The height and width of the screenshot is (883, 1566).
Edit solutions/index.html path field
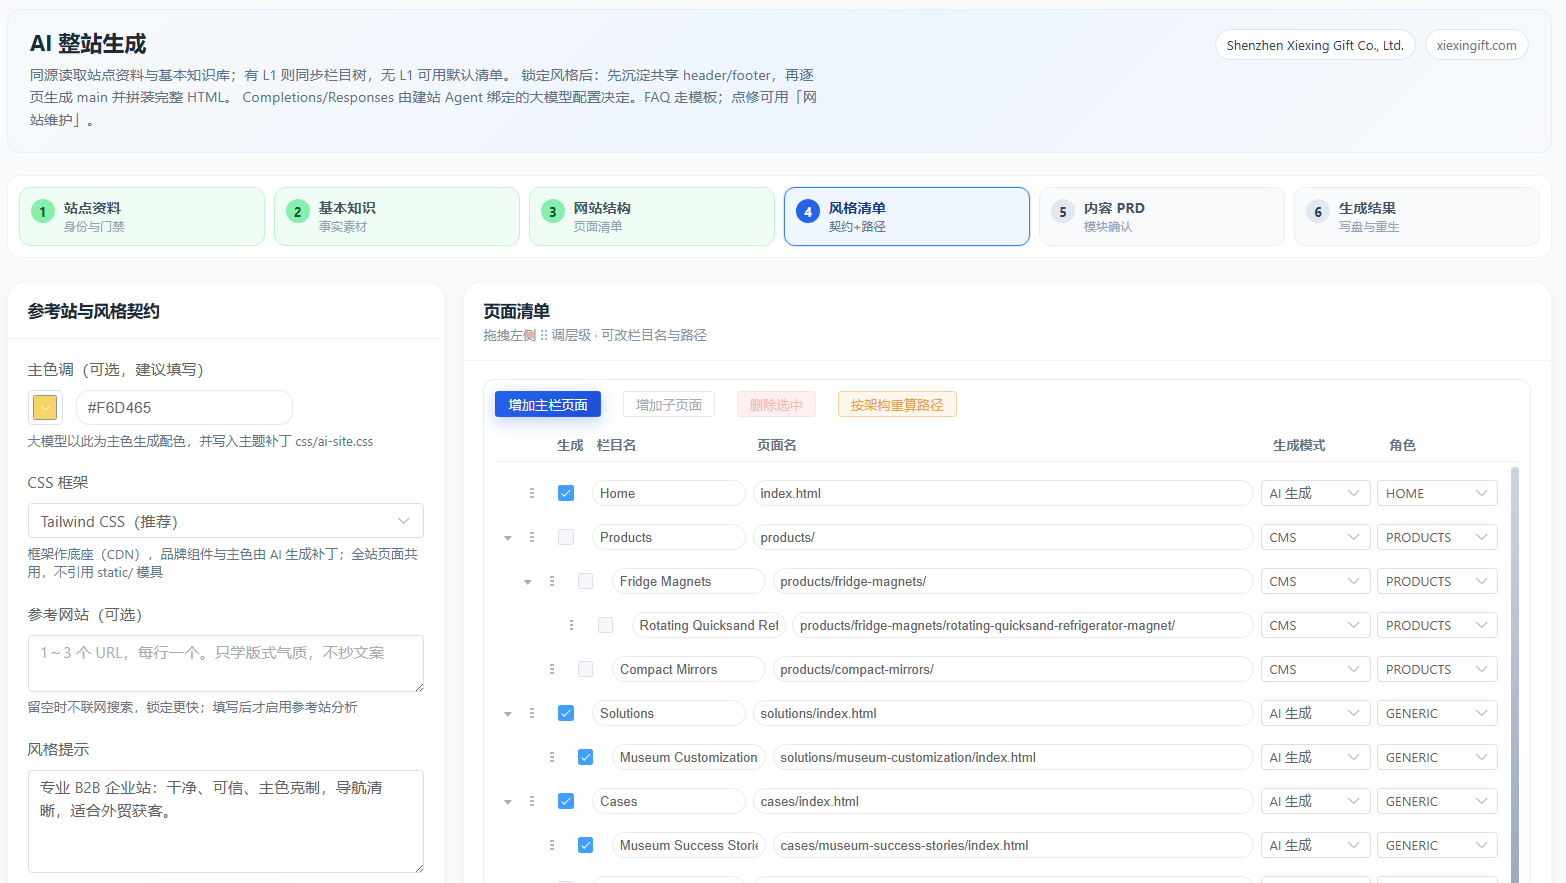[x=1003, y=713]
